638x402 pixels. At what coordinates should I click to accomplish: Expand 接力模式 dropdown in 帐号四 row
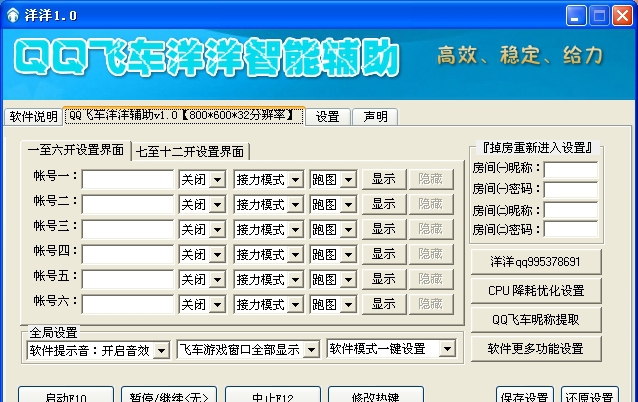[x=269, y=254]
